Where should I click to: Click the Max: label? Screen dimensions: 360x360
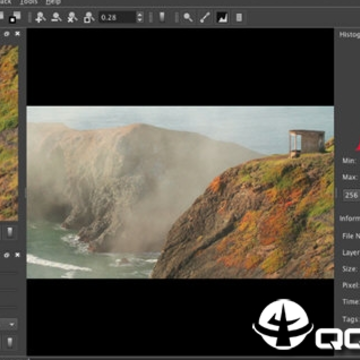click(349, 177)
